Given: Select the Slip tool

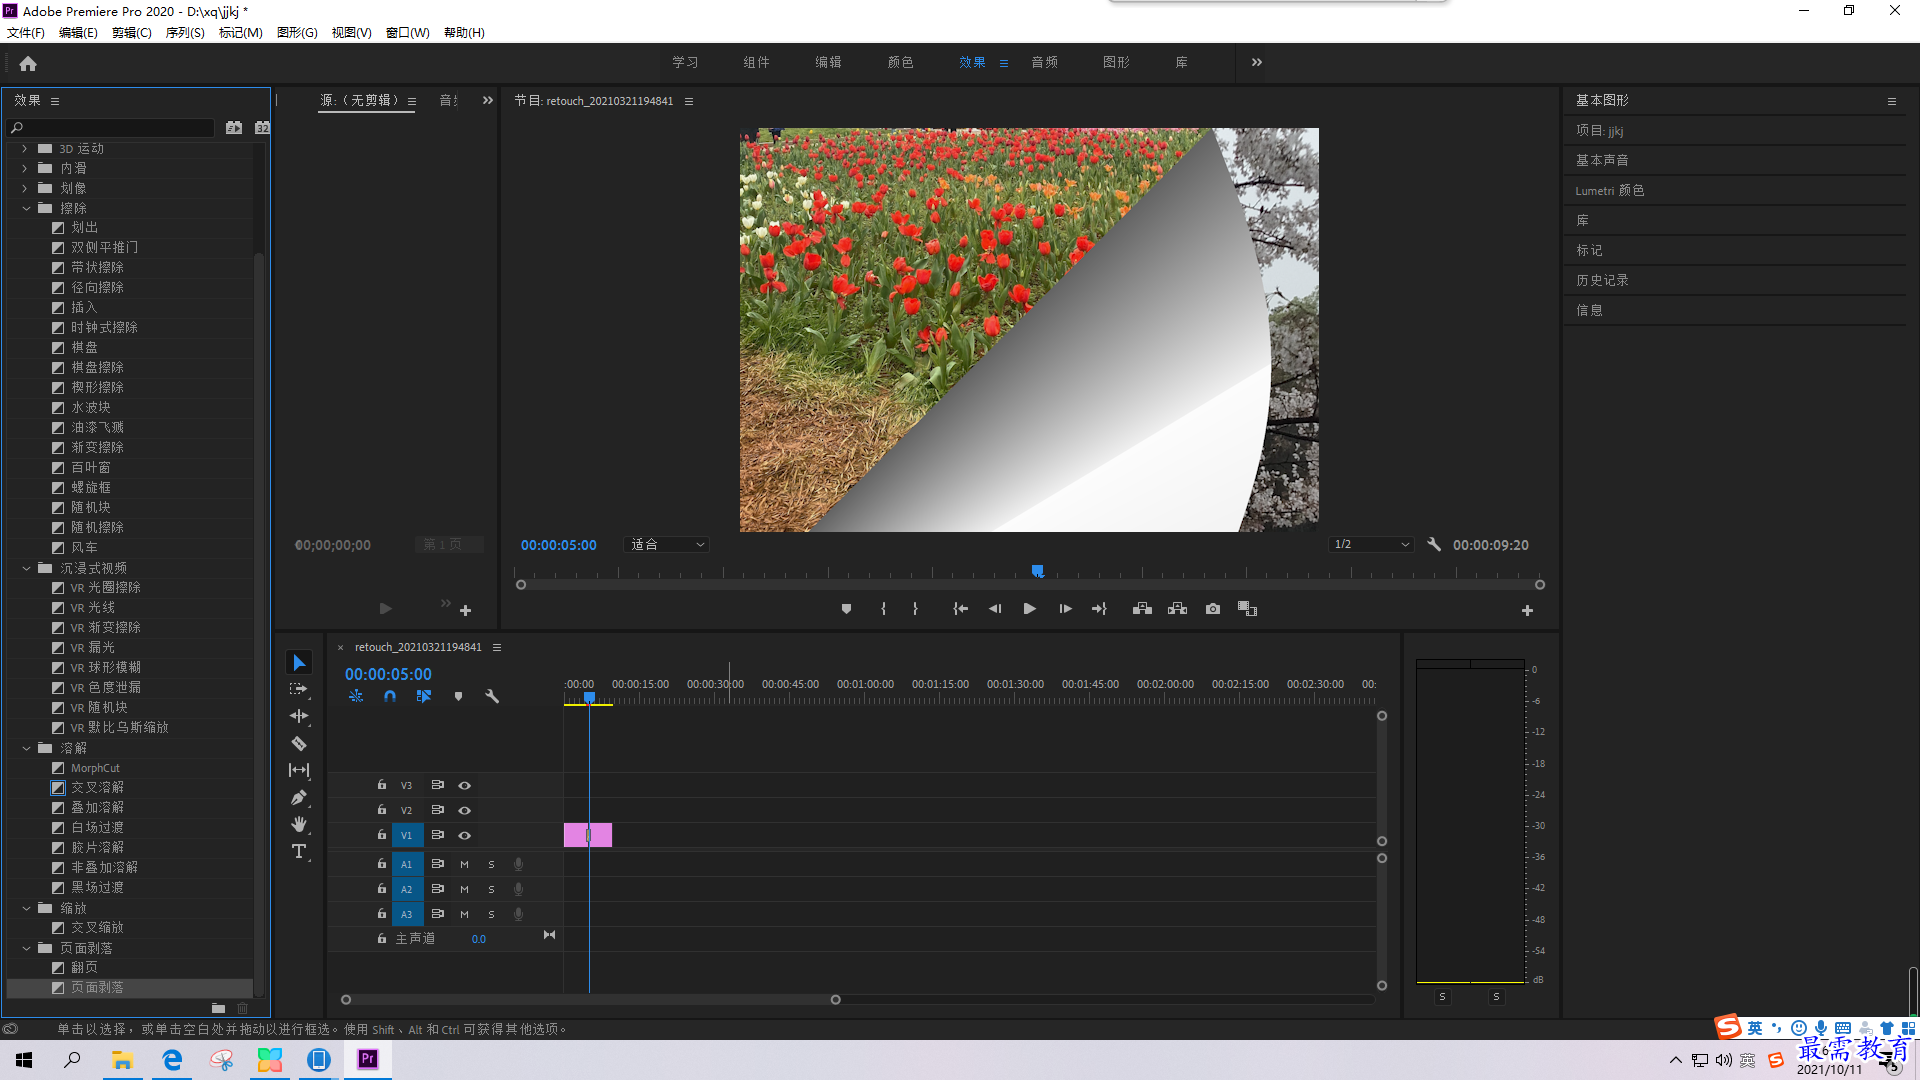Looking at the screenshot, I should 299,770.
